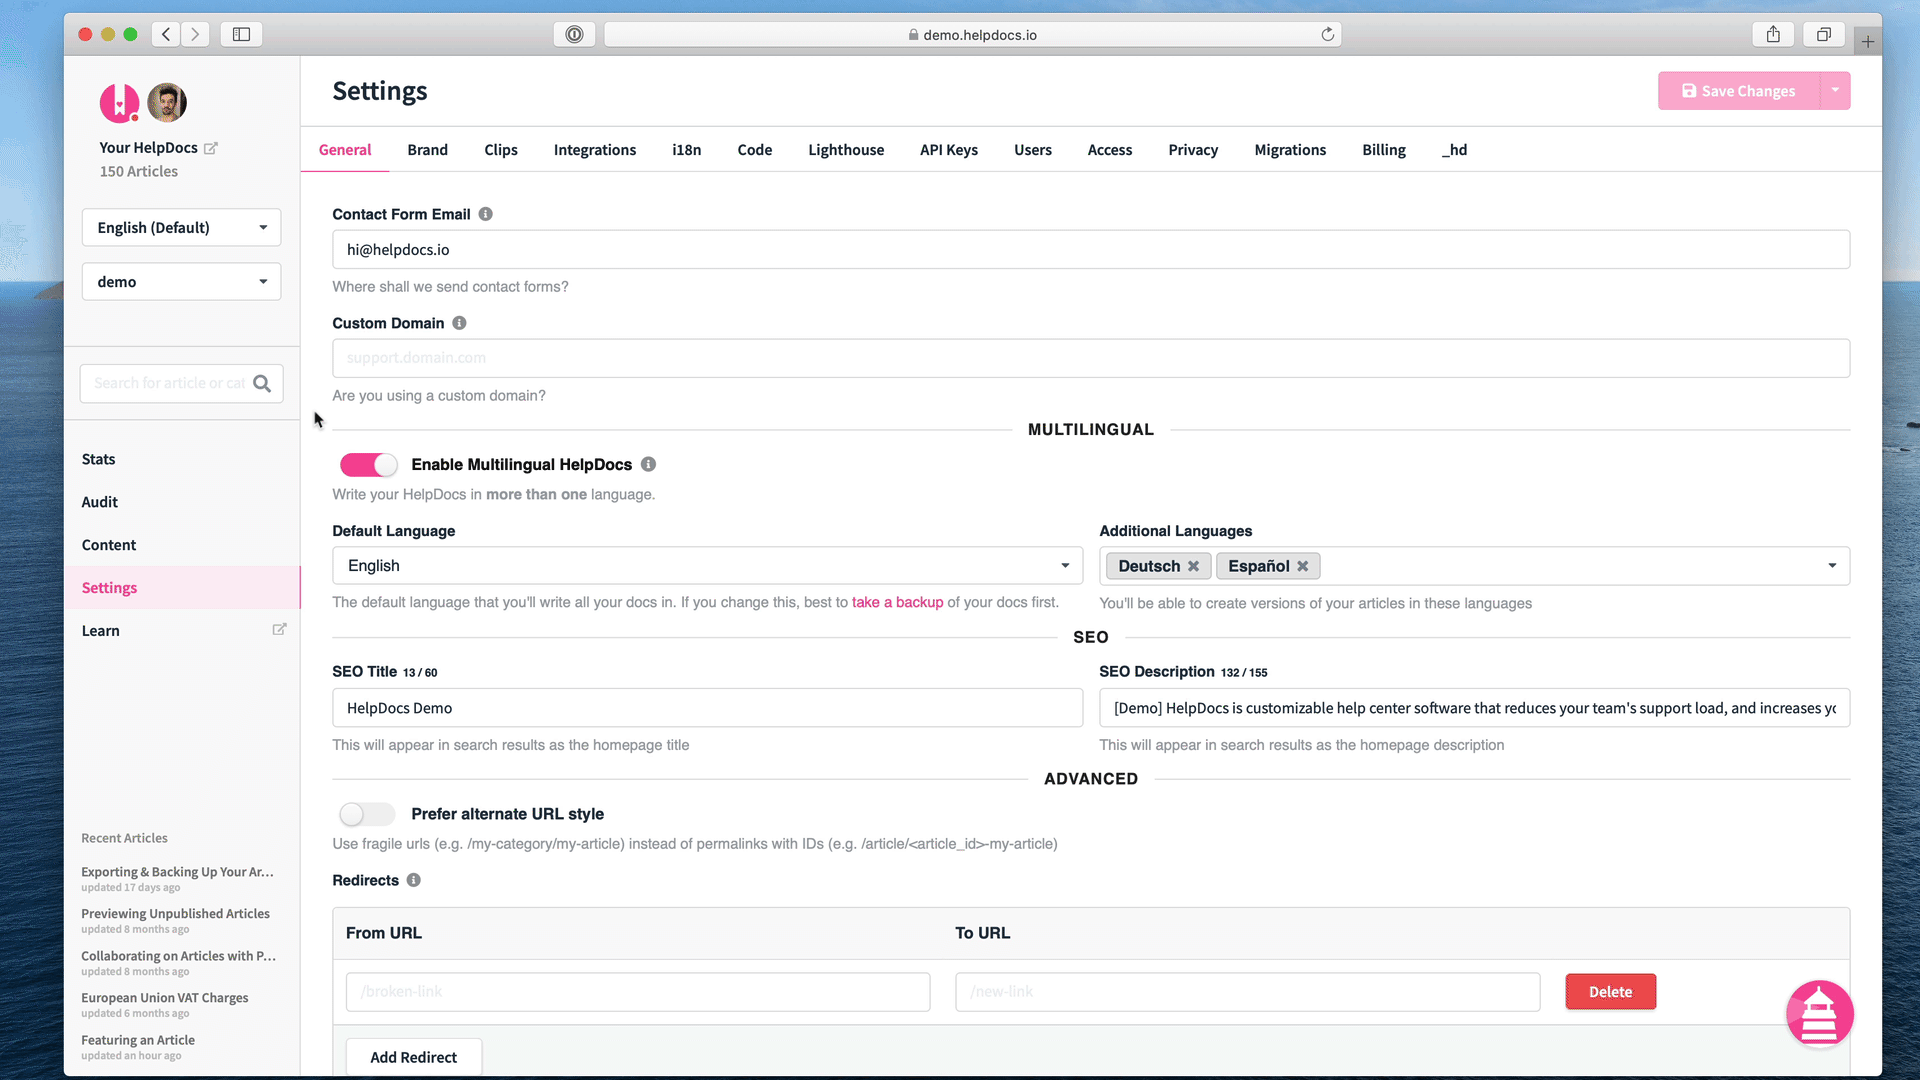Switch to the Clips tab
This screenshot has width=1920, height=1080.
501,150
